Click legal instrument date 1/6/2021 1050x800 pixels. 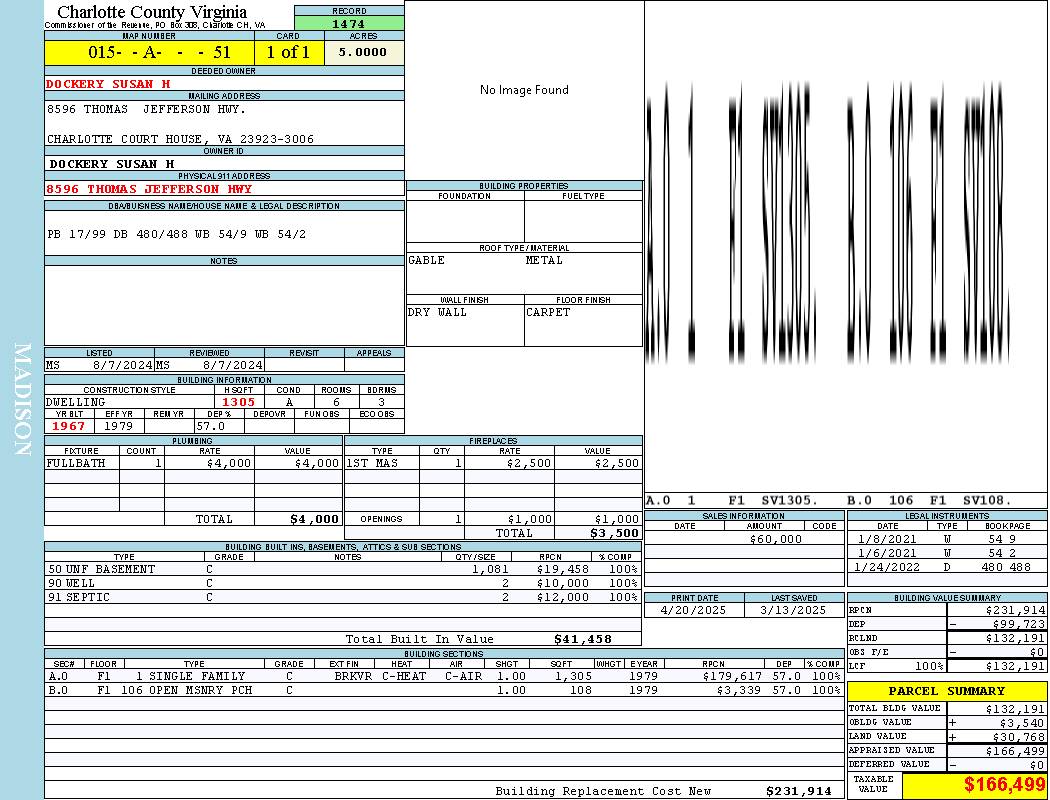pos(887,553)
